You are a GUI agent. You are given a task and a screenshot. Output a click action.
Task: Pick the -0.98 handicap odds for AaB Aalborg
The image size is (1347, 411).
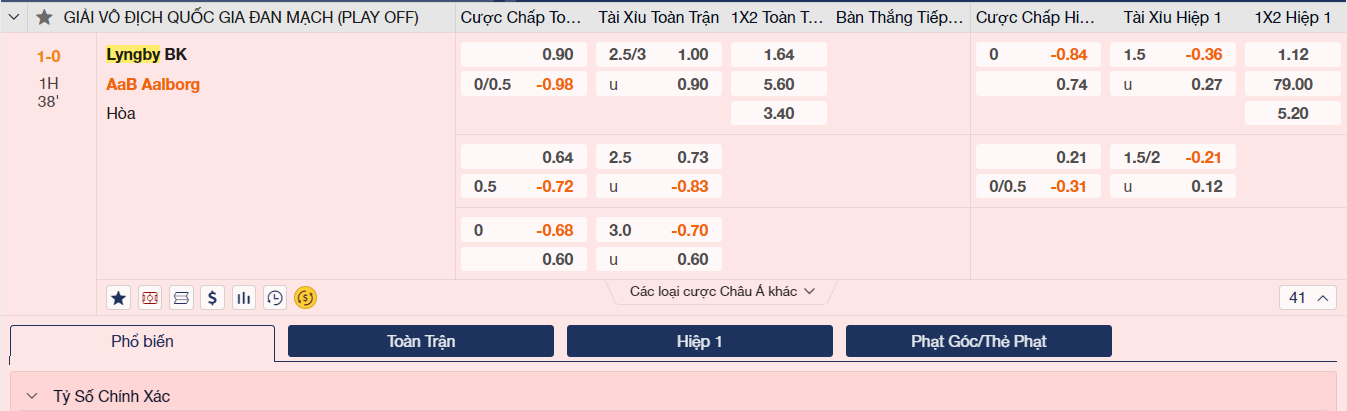pyautogui.click(x=554, y=84)
